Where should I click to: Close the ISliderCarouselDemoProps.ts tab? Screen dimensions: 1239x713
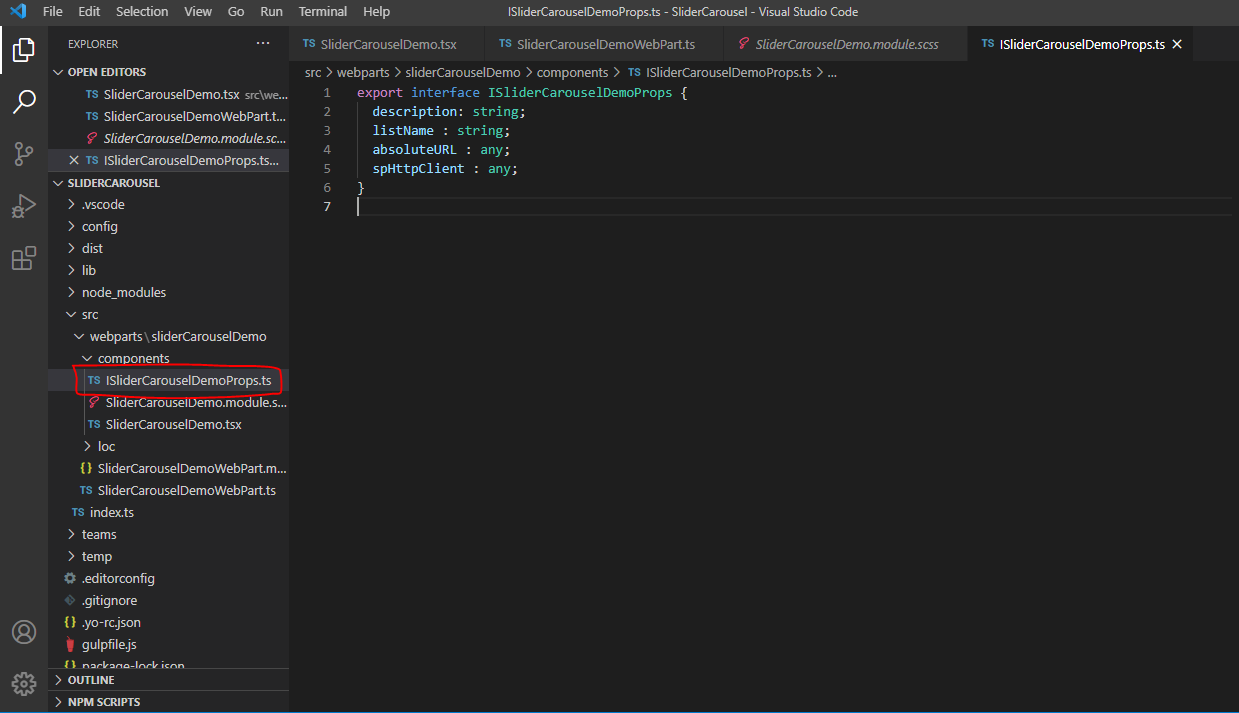(1177, 44)
